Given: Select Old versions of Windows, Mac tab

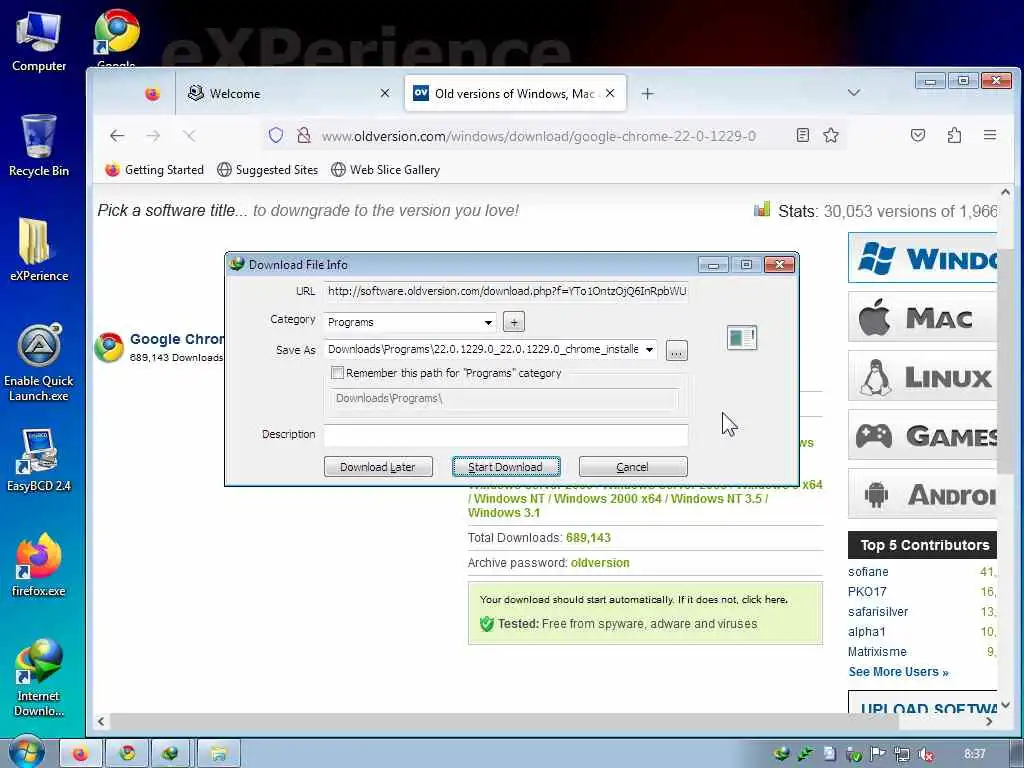Looking at the screenshot, I should [515, 93].
